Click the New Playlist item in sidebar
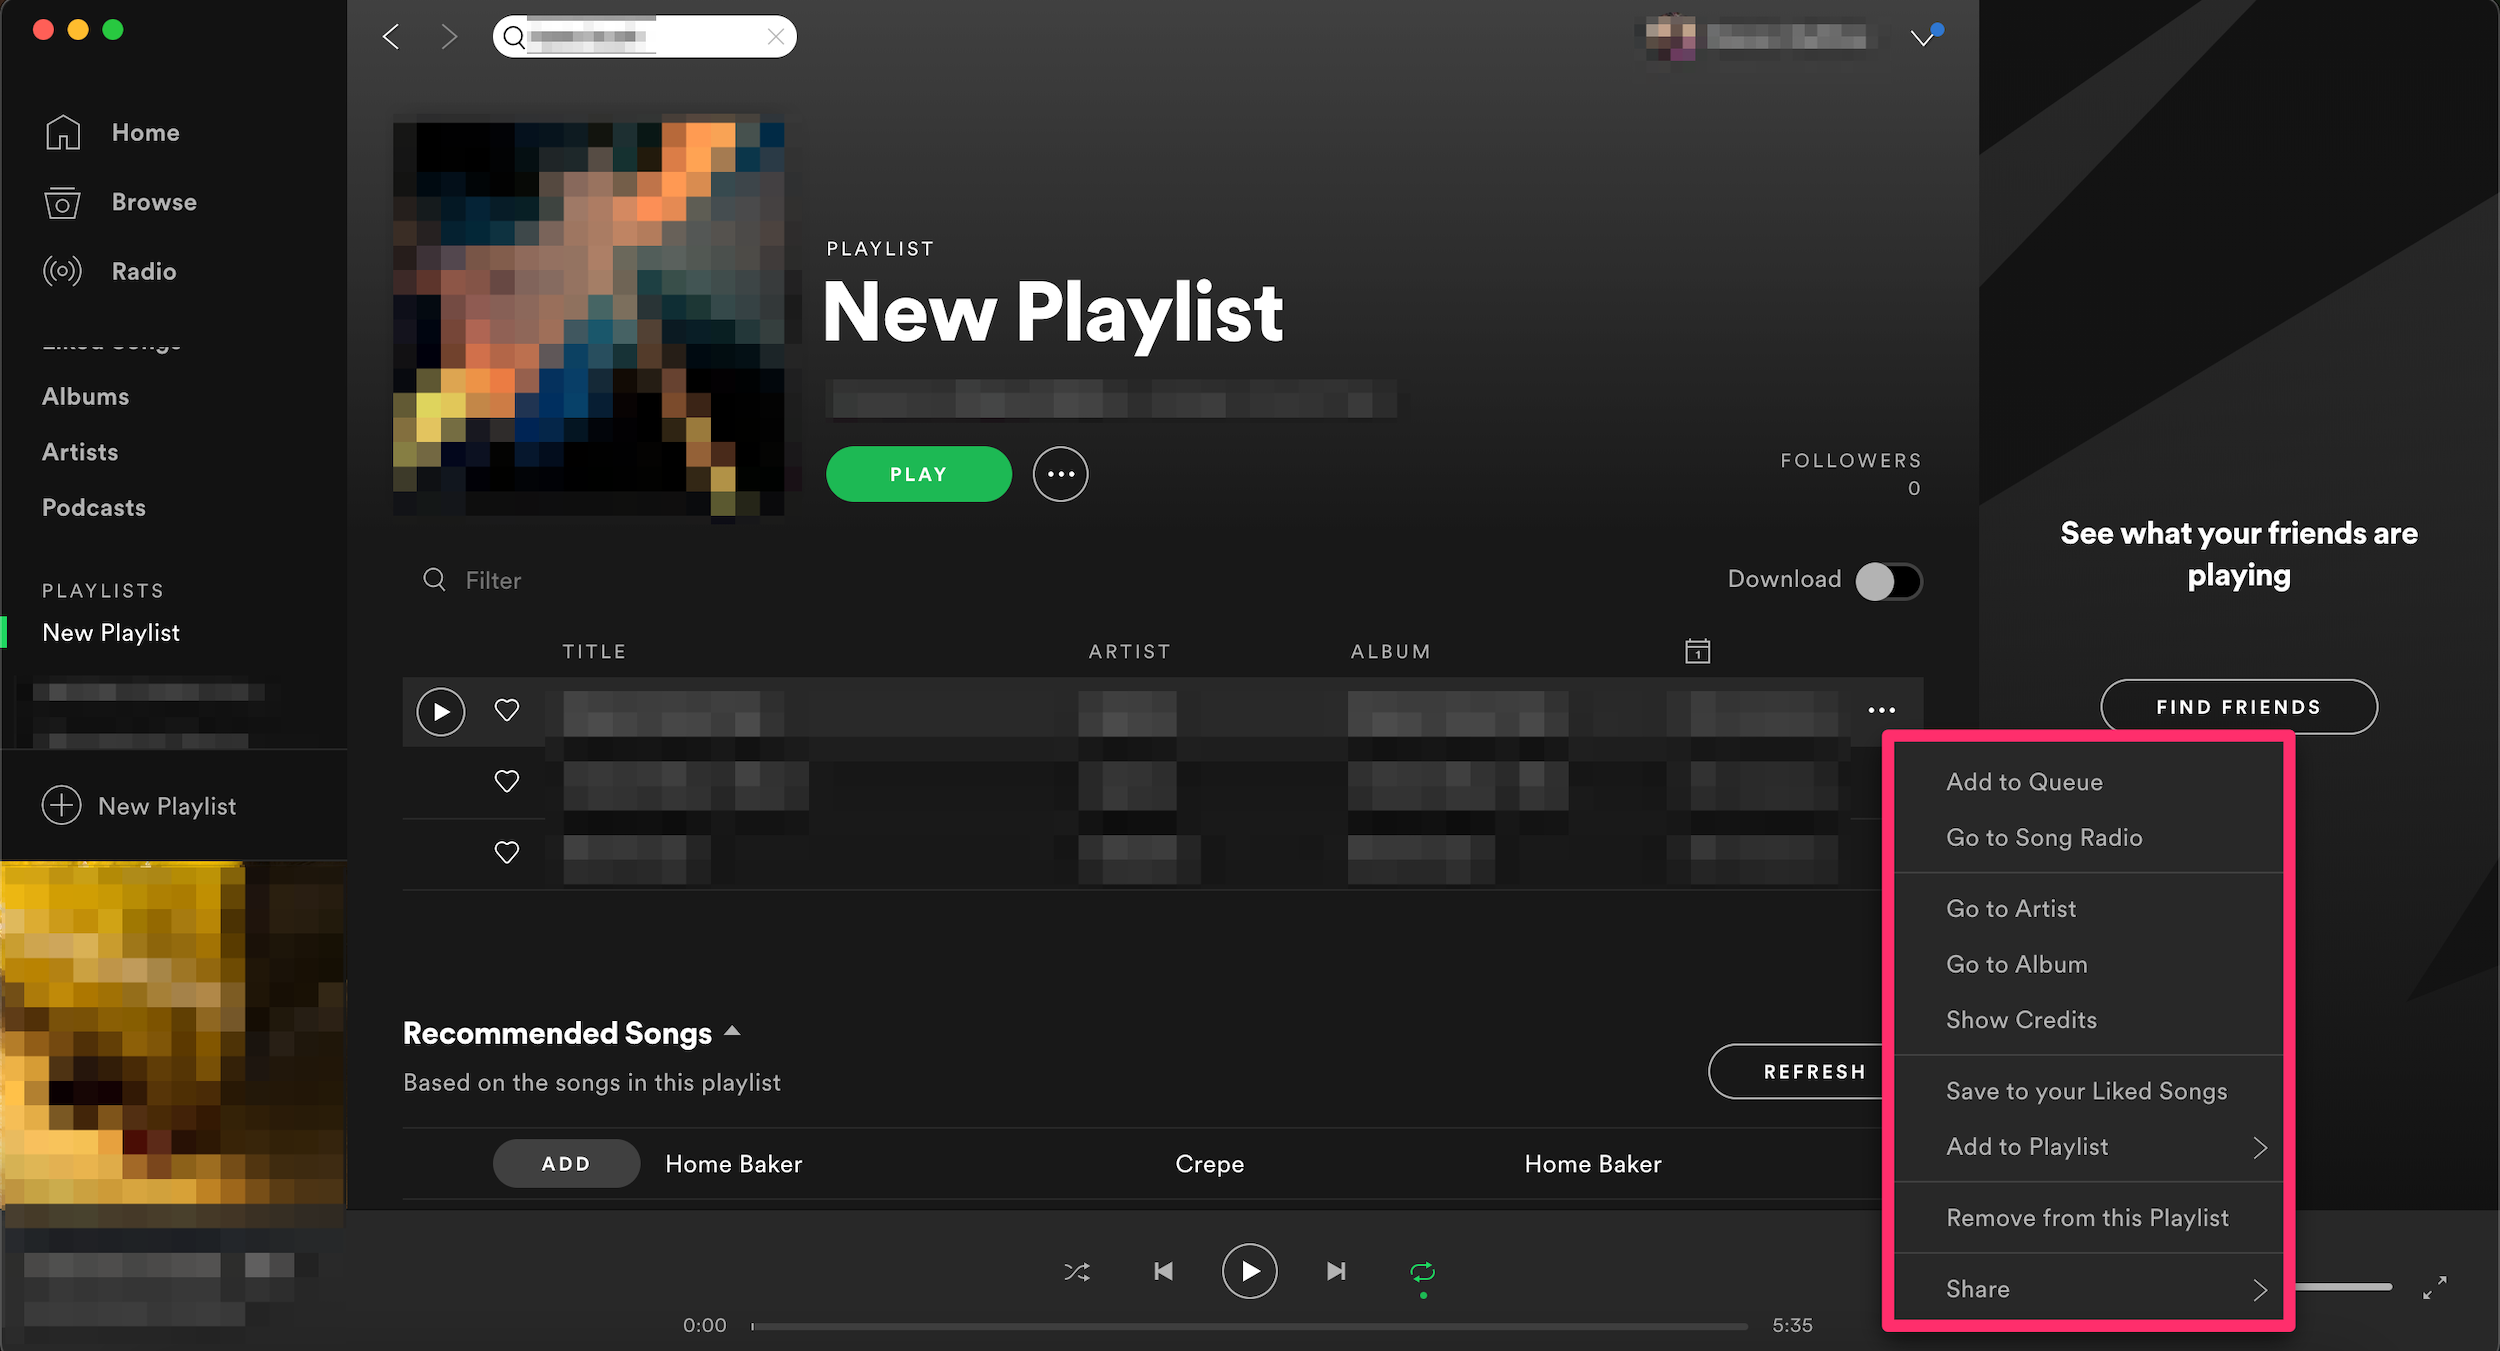2500x1351 pixels. pos(111,632)
